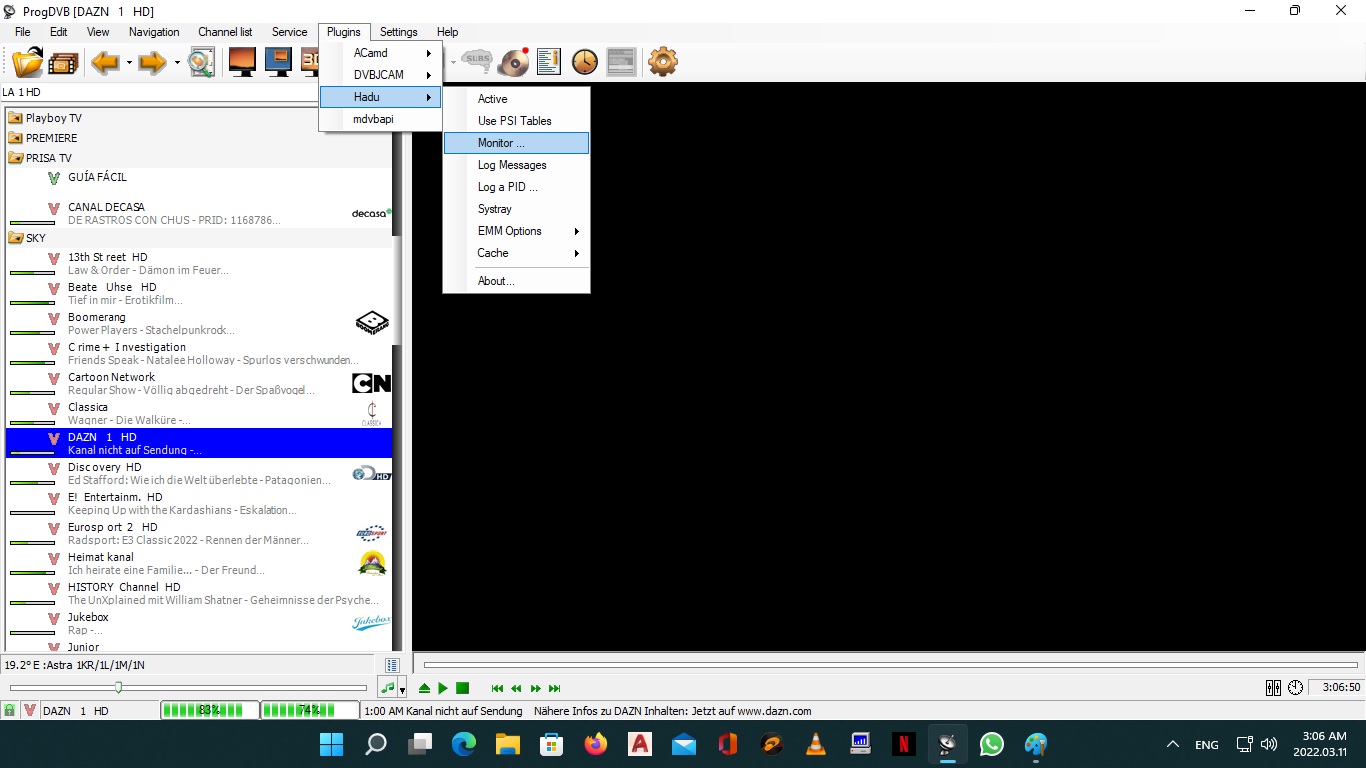Toggle Systray option in Hadu submenu

494,209
